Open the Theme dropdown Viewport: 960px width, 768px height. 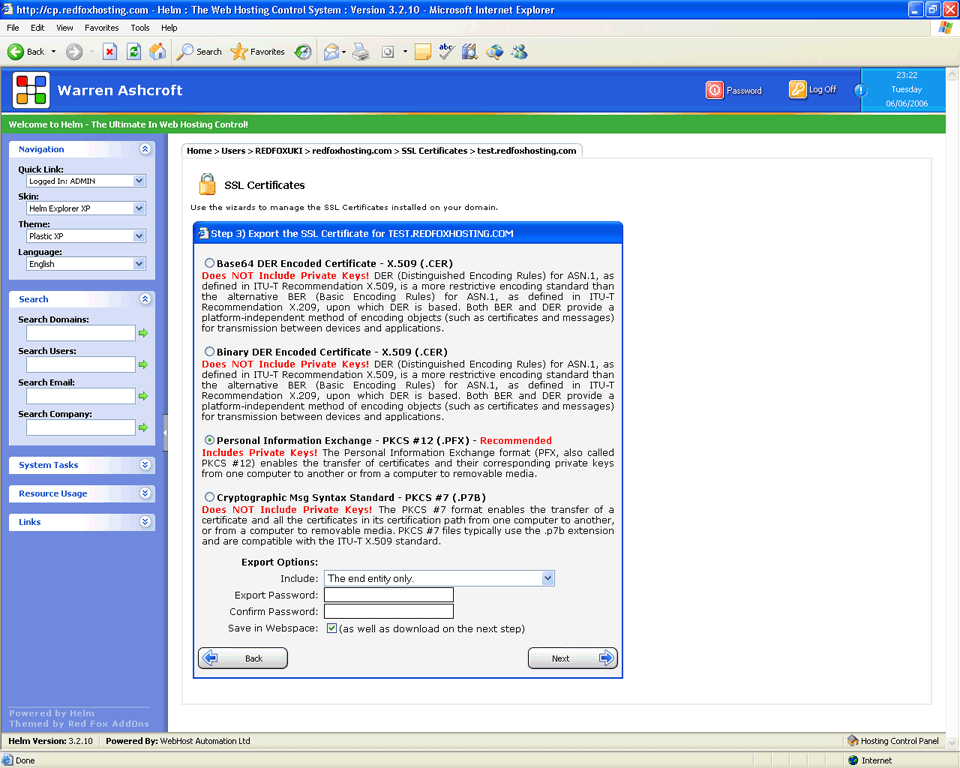click(86, 236)
